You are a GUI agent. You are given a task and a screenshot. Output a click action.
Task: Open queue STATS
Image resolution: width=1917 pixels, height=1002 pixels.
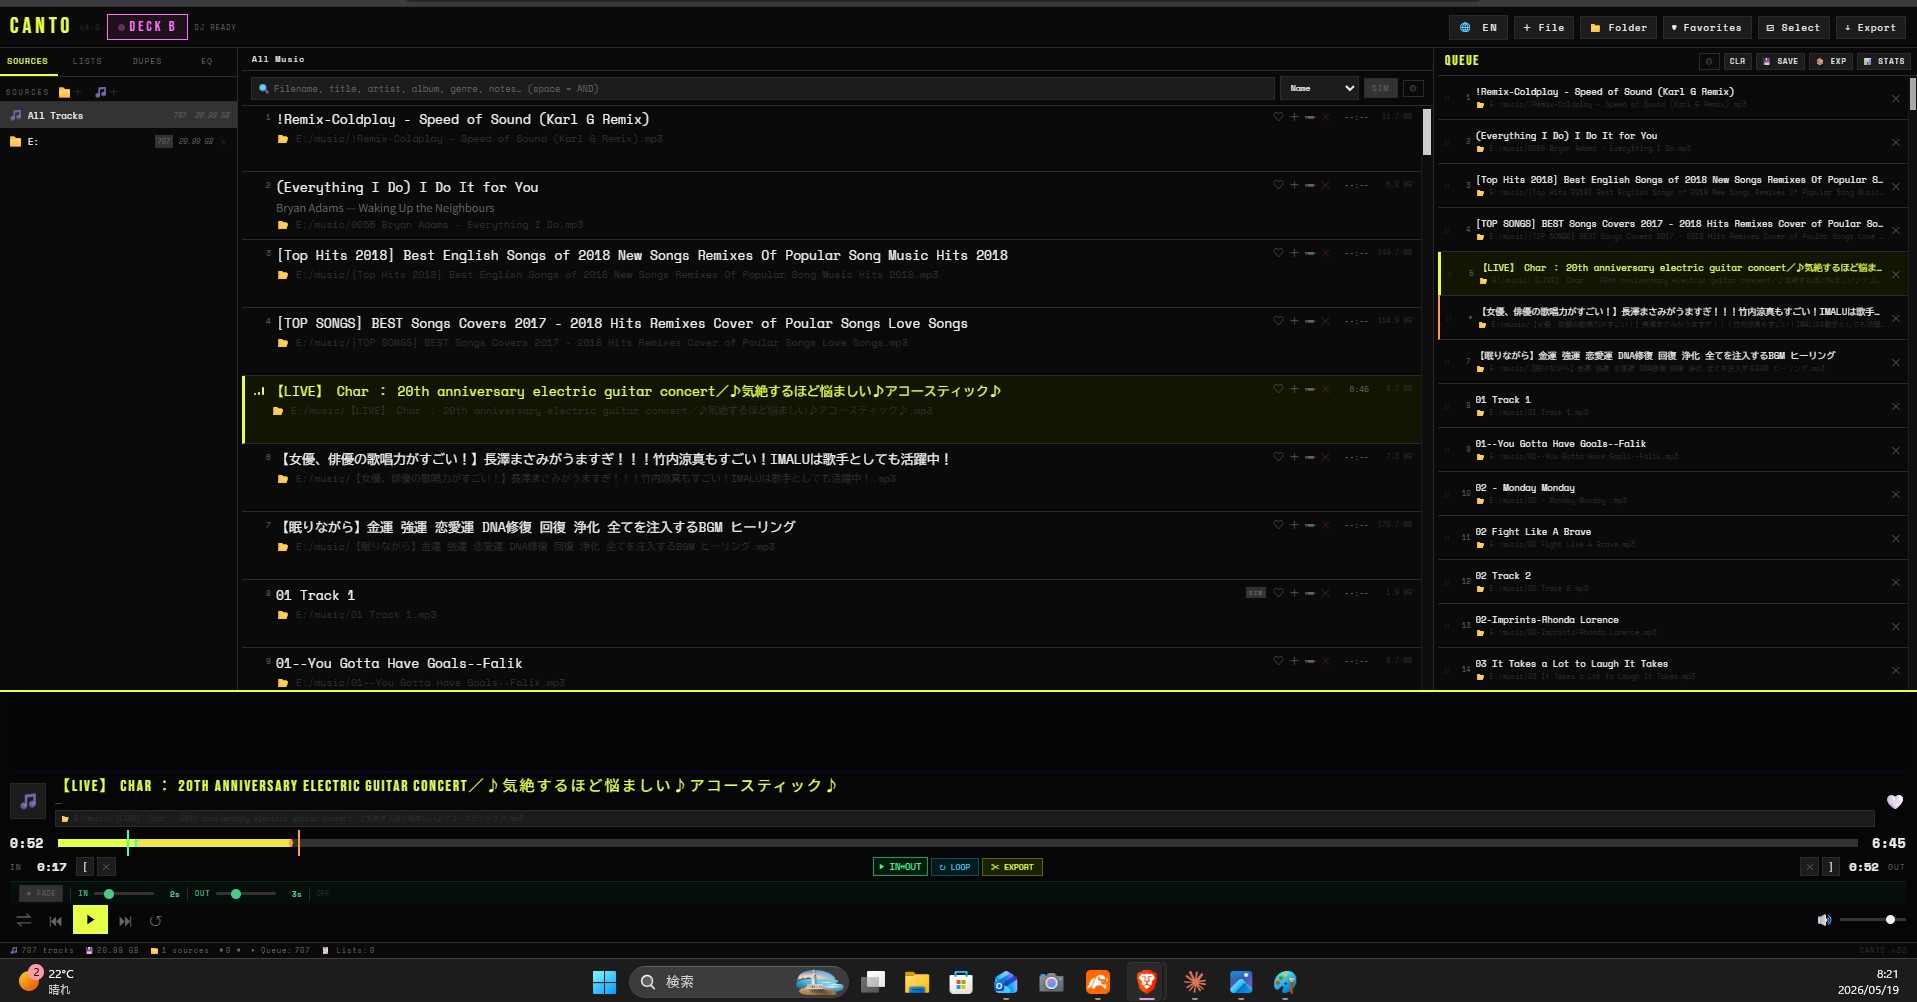[x=1884, y=61]
